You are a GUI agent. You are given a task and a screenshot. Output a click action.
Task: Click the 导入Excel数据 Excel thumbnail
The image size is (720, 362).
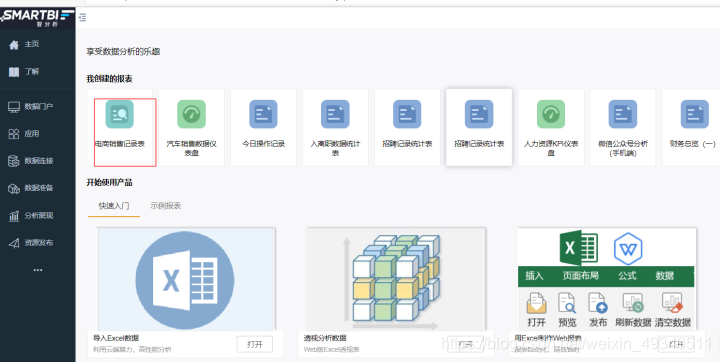(x=186, y=279)
